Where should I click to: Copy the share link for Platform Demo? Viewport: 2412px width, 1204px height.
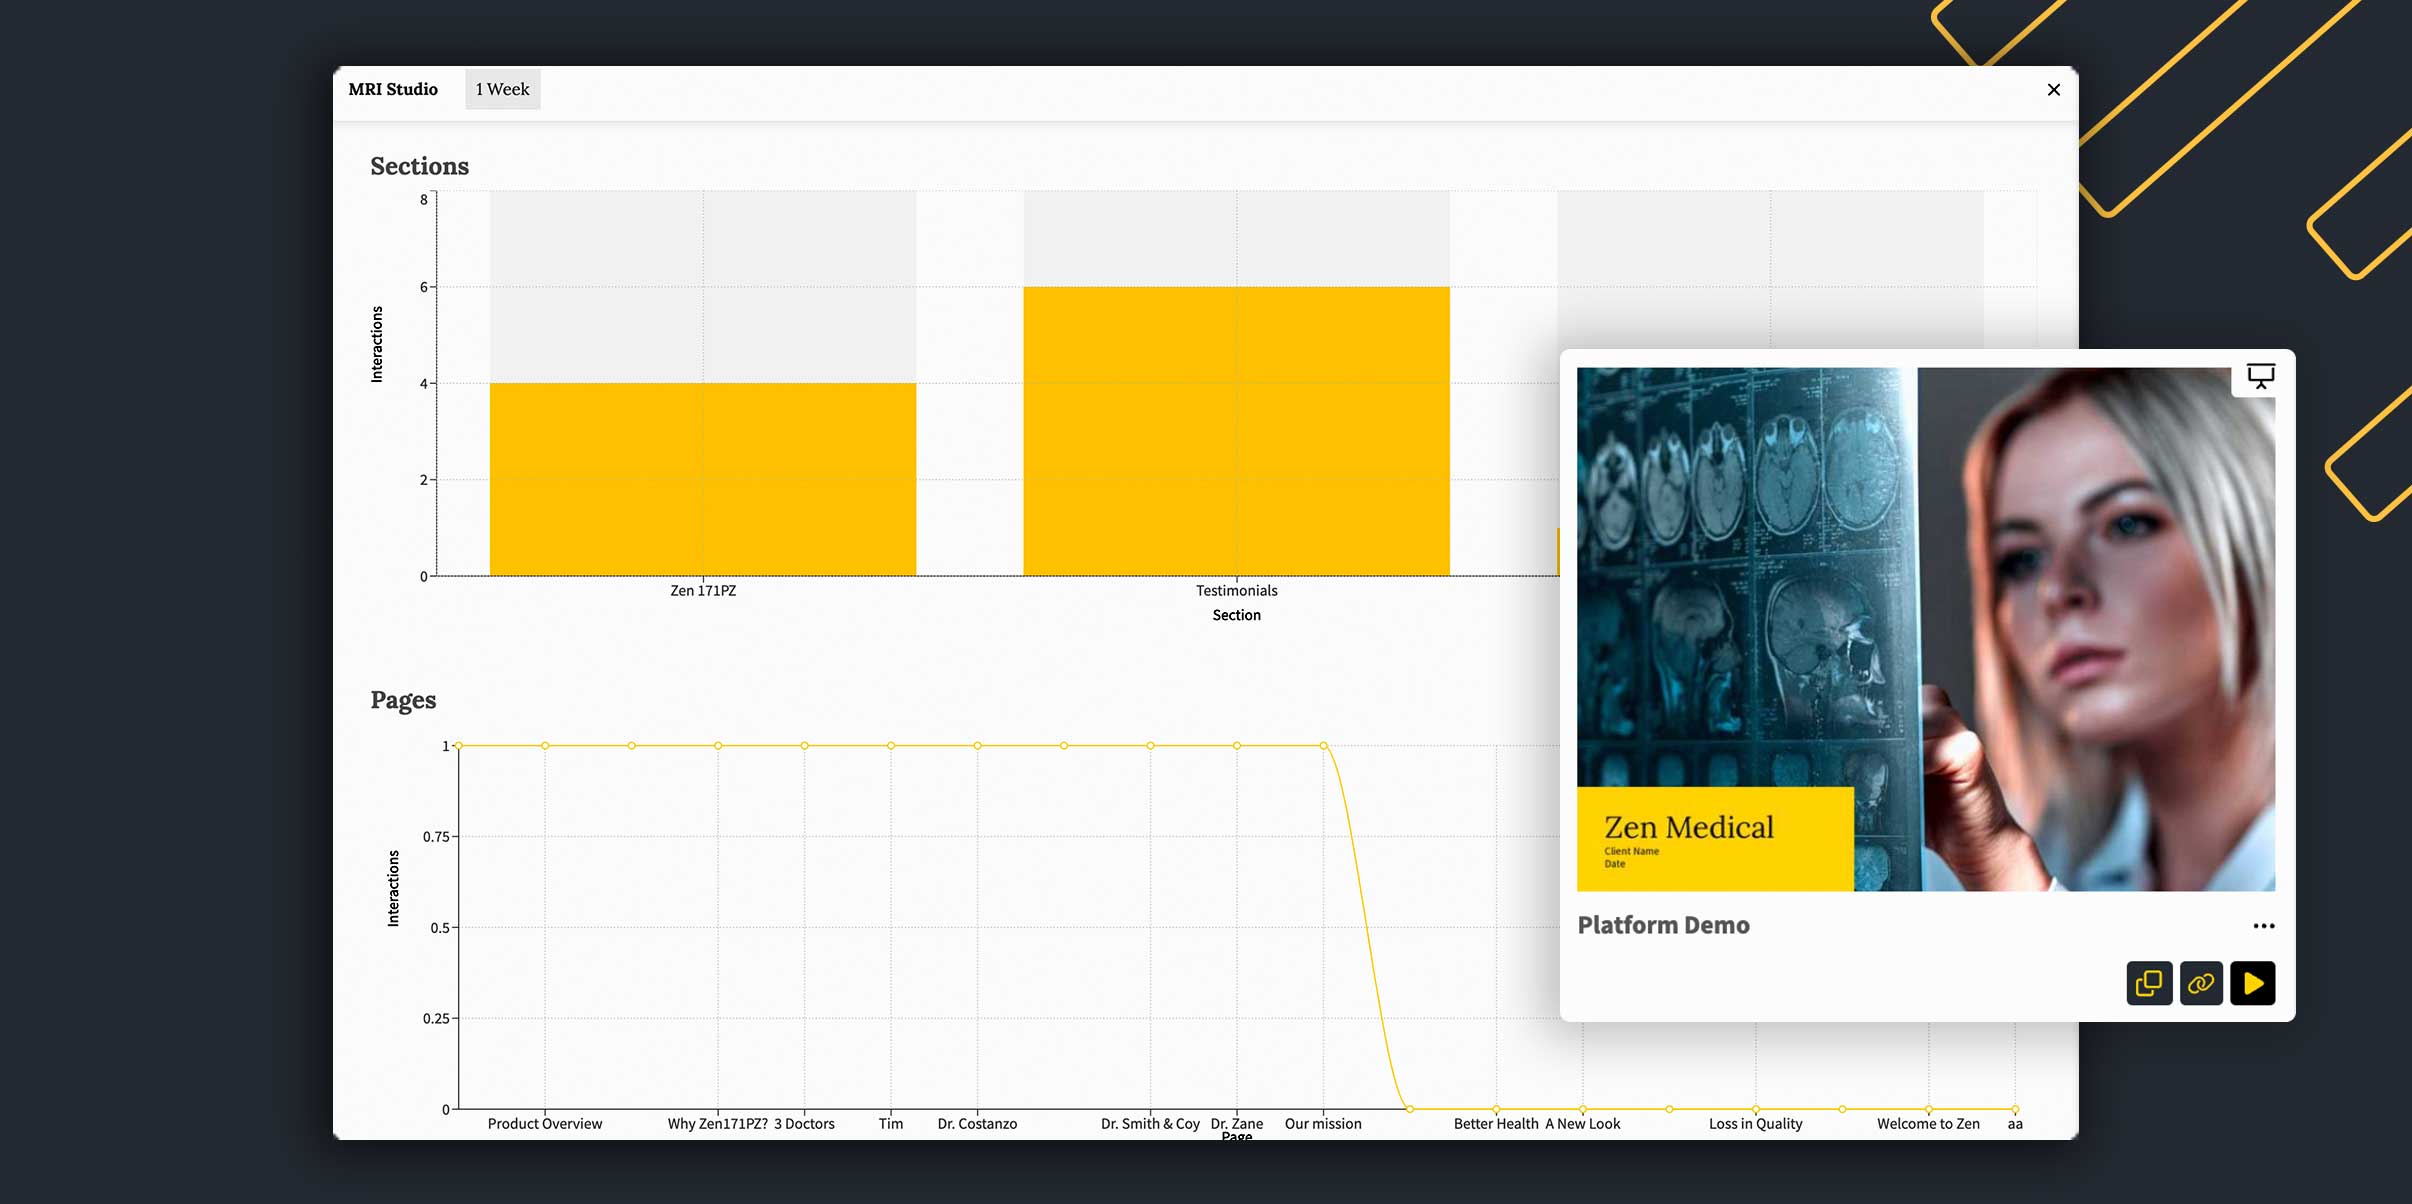pos(2200,983)
